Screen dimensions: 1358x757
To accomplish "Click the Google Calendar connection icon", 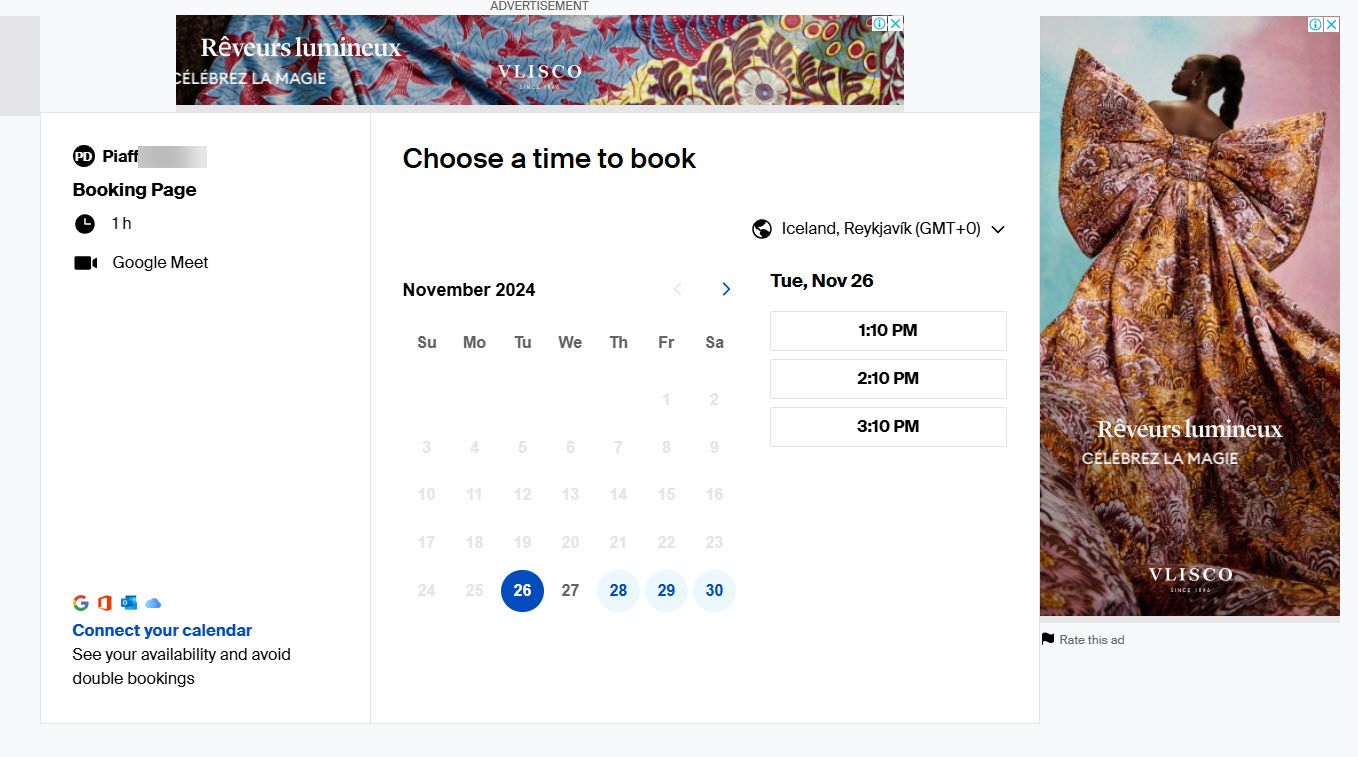I will pyautogui.click(x=80, y=602).
